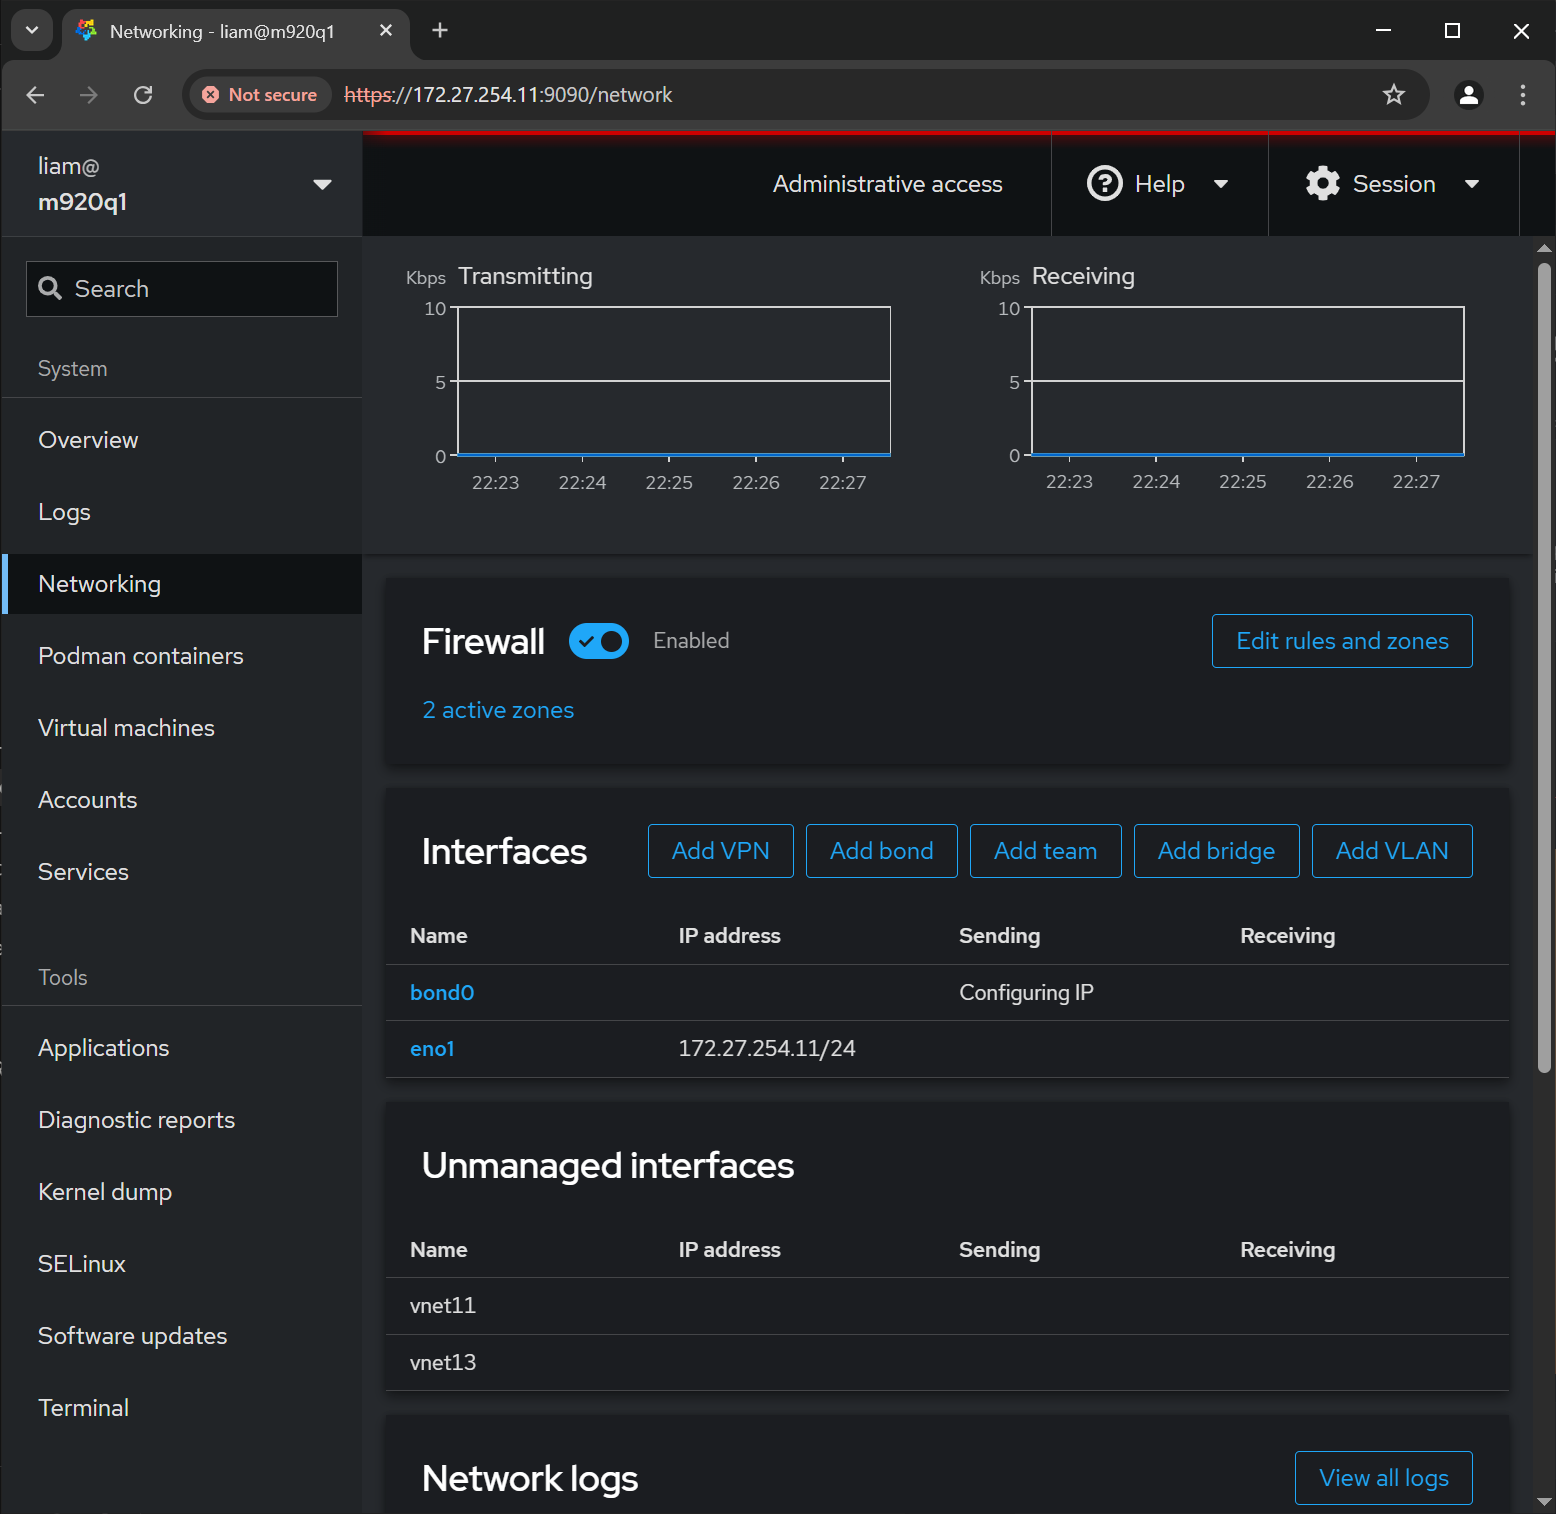Go to the Services page
This screenshot has height=1514, width=1556.
click(x=182, y=872)
